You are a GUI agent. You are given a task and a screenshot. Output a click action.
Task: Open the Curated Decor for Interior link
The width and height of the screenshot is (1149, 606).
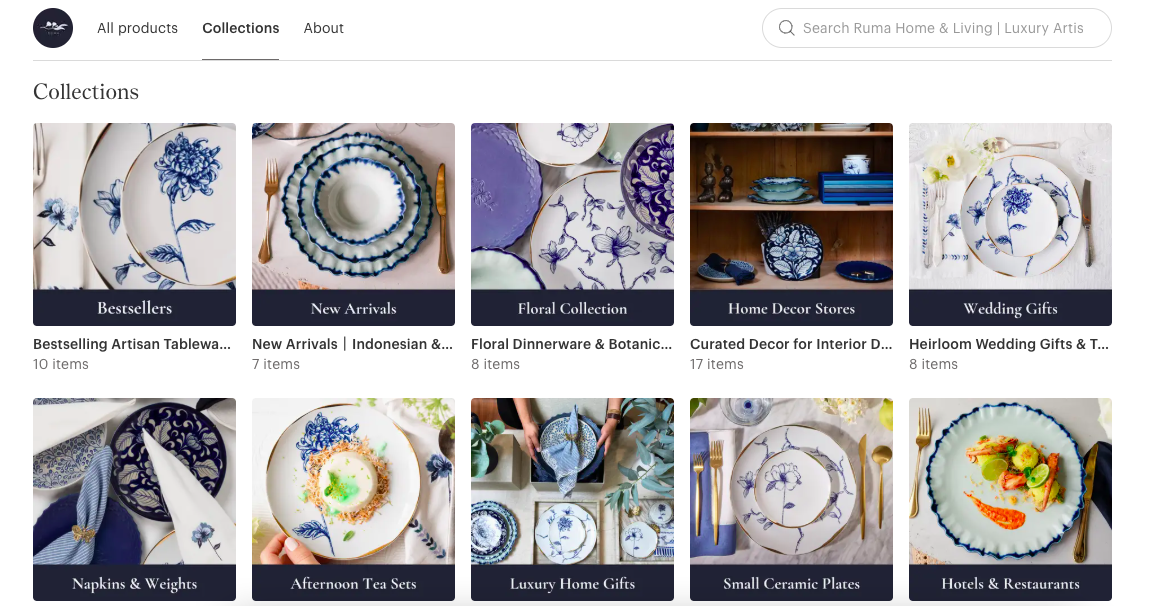[x=791, y=344]
